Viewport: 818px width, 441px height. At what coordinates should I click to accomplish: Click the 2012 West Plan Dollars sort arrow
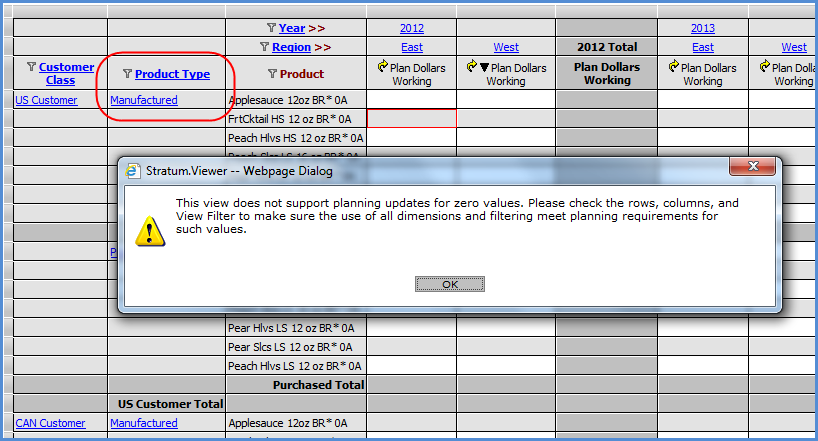484,67
